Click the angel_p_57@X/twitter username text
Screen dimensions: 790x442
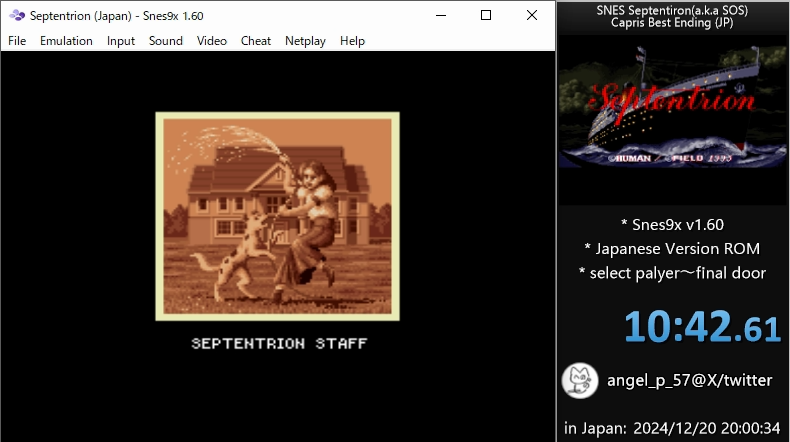click(x=689, y=380)
